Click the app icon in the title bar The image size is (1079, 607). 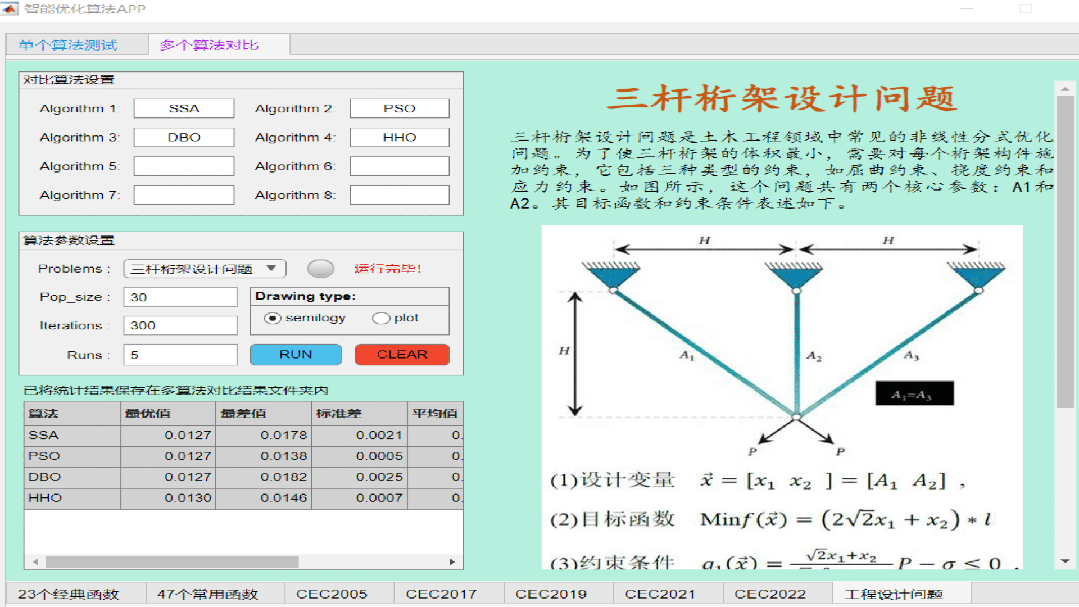tap(12, 8)
